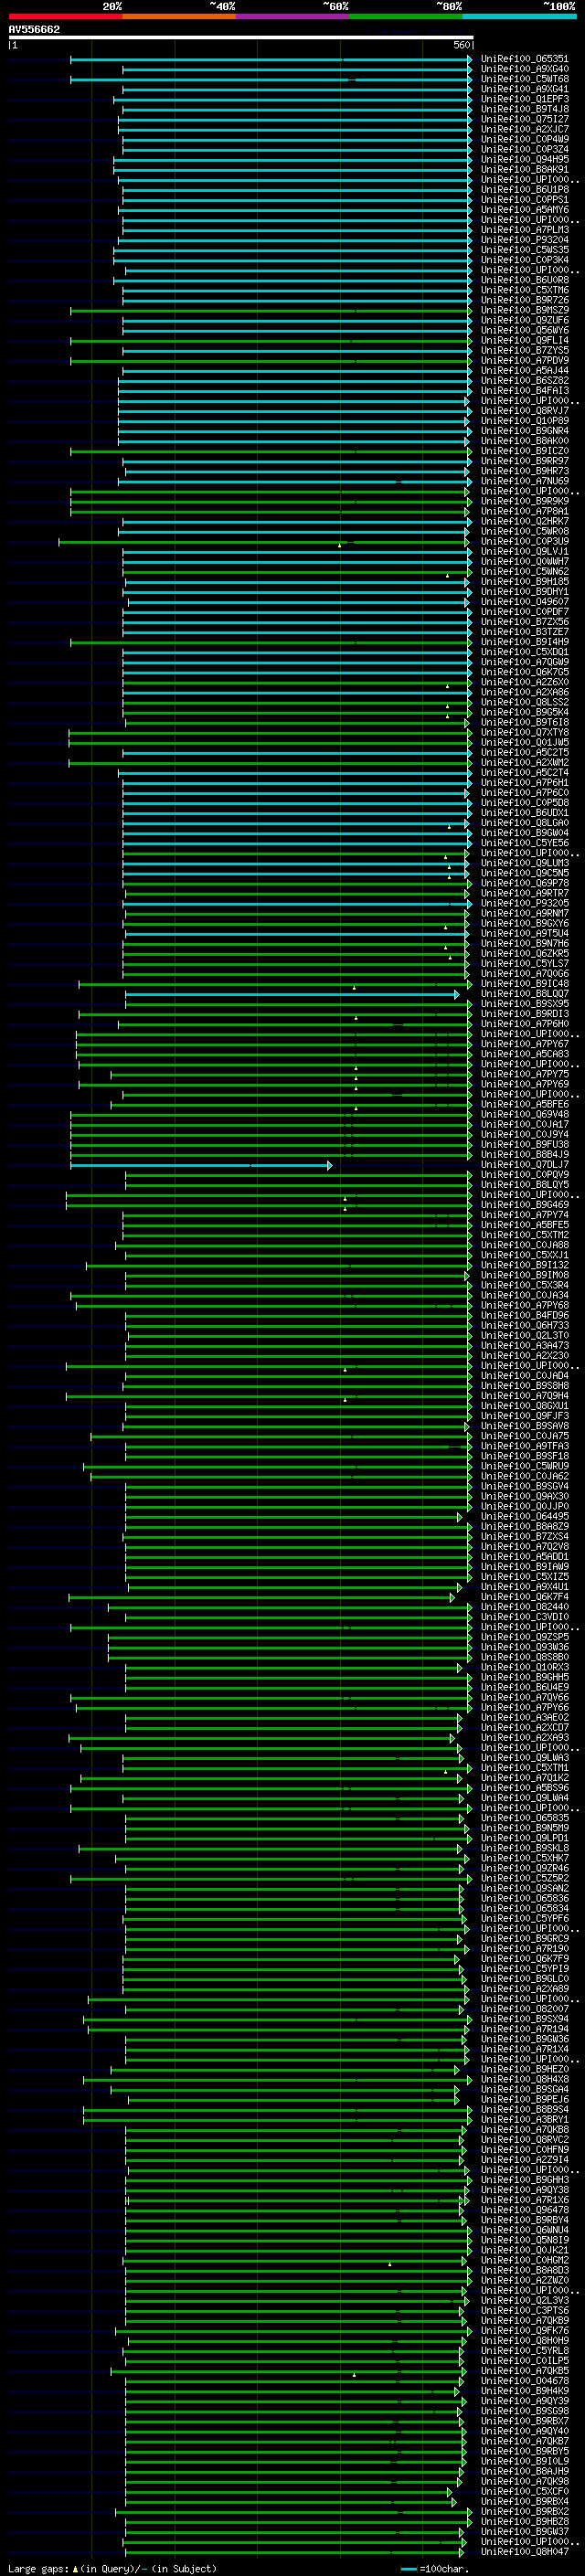Click the label UniRef100_A9TFA3
This screenshot has width=585, height=2576.
pos(524,1446)
